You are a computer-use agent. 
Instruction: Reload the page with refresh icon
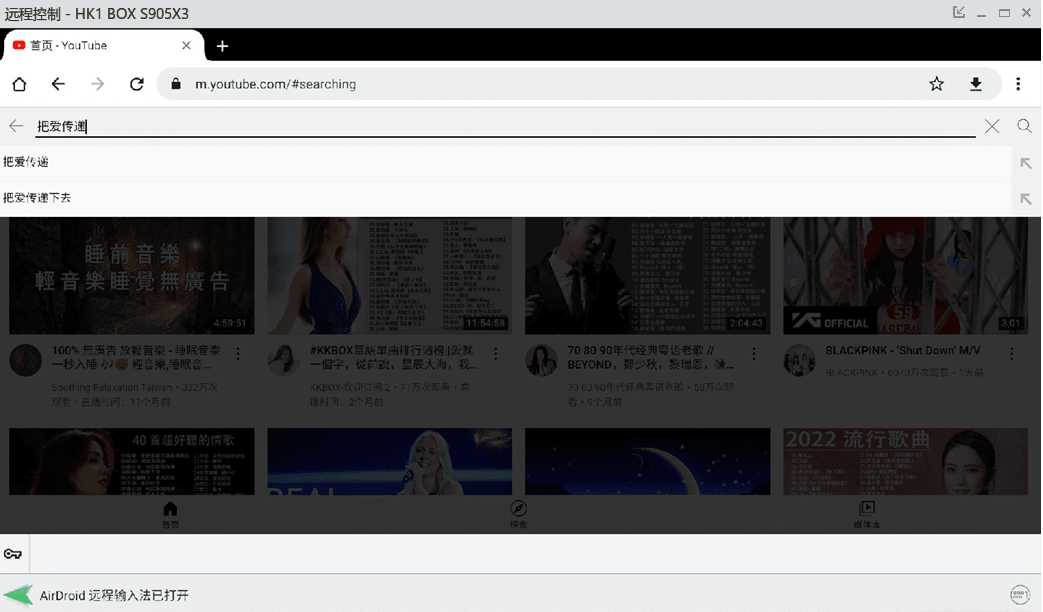tap(137, 84)
